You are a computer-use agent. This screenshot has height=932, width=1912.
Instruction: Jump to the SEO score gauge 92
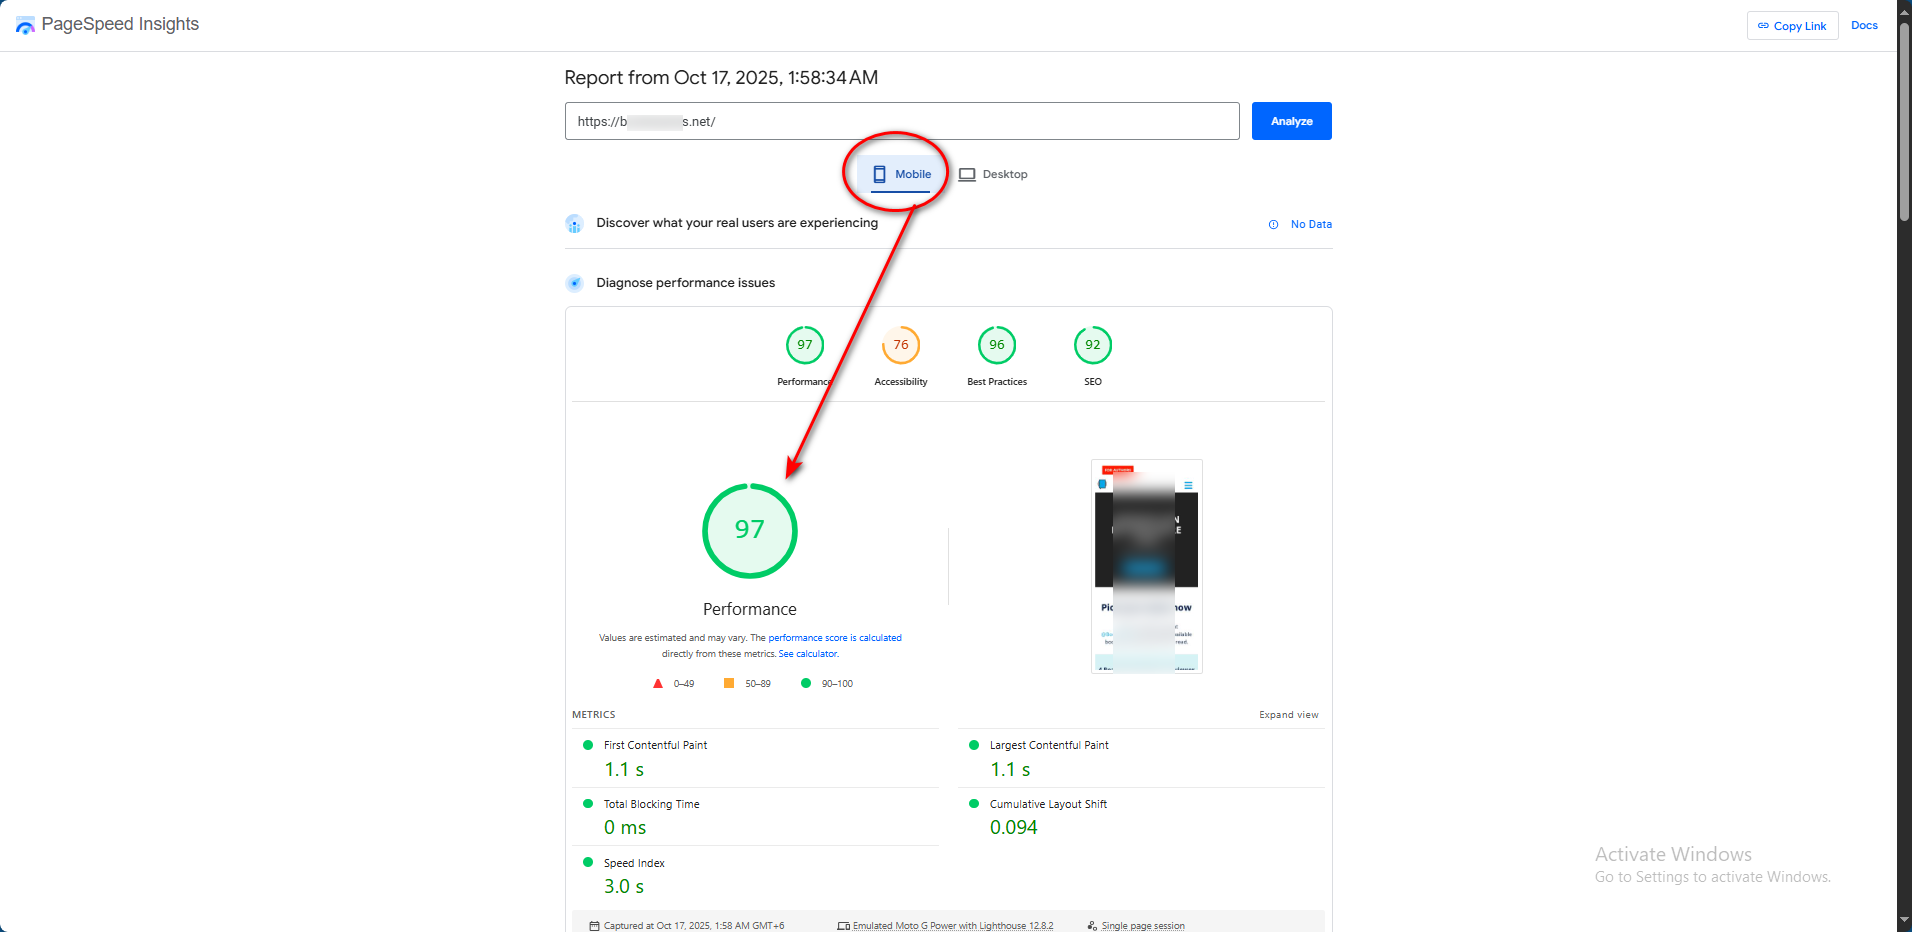pyautogui.click(x=1093, y=345)
